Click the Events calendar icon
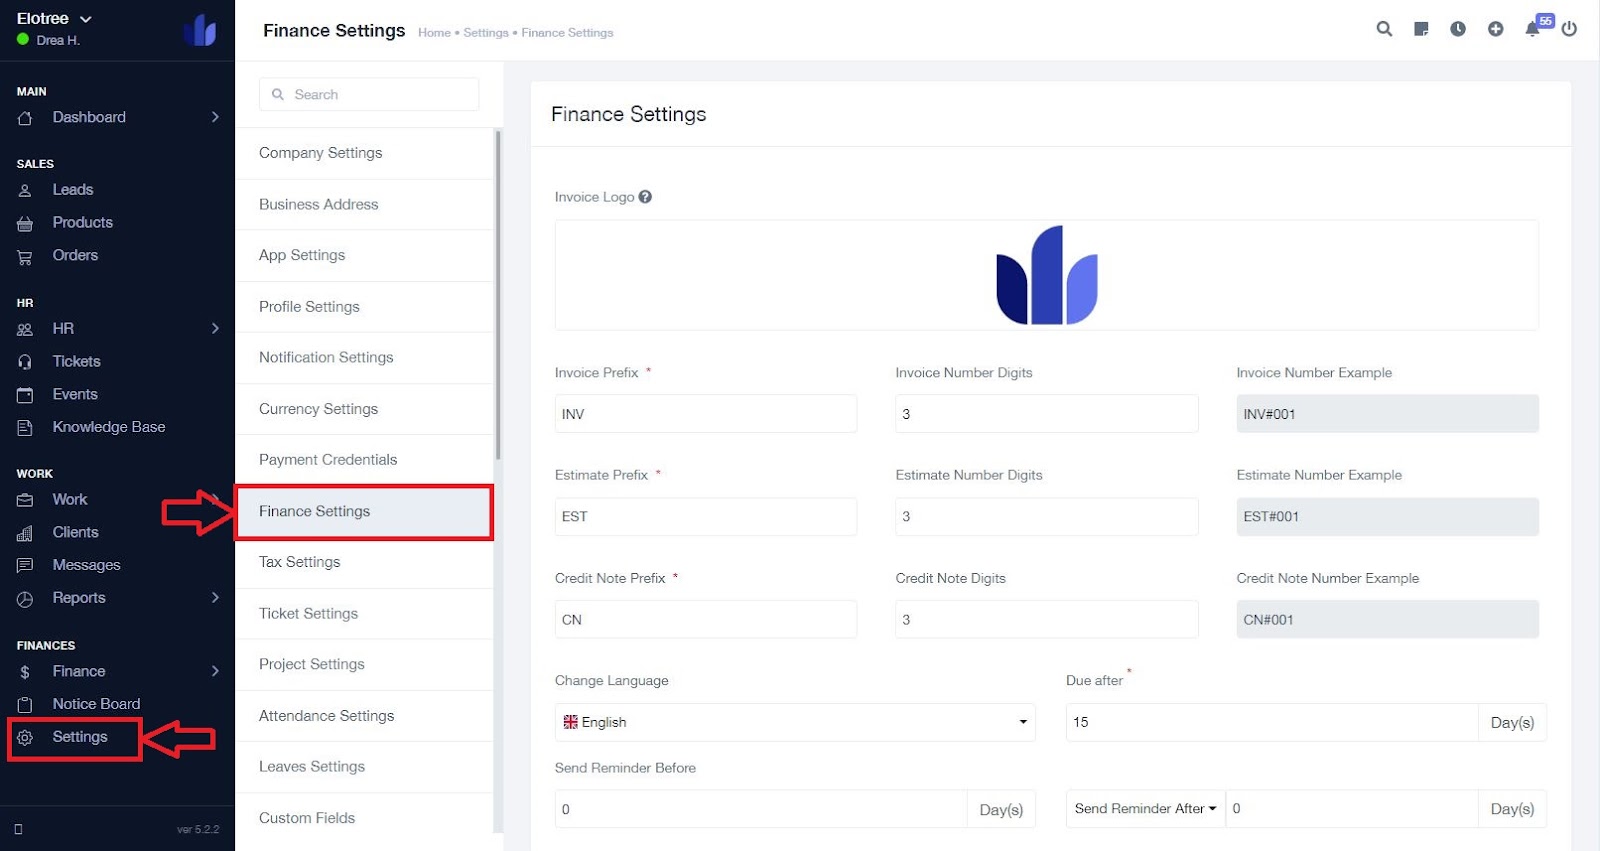1600x851 pixels. (25, 395)
